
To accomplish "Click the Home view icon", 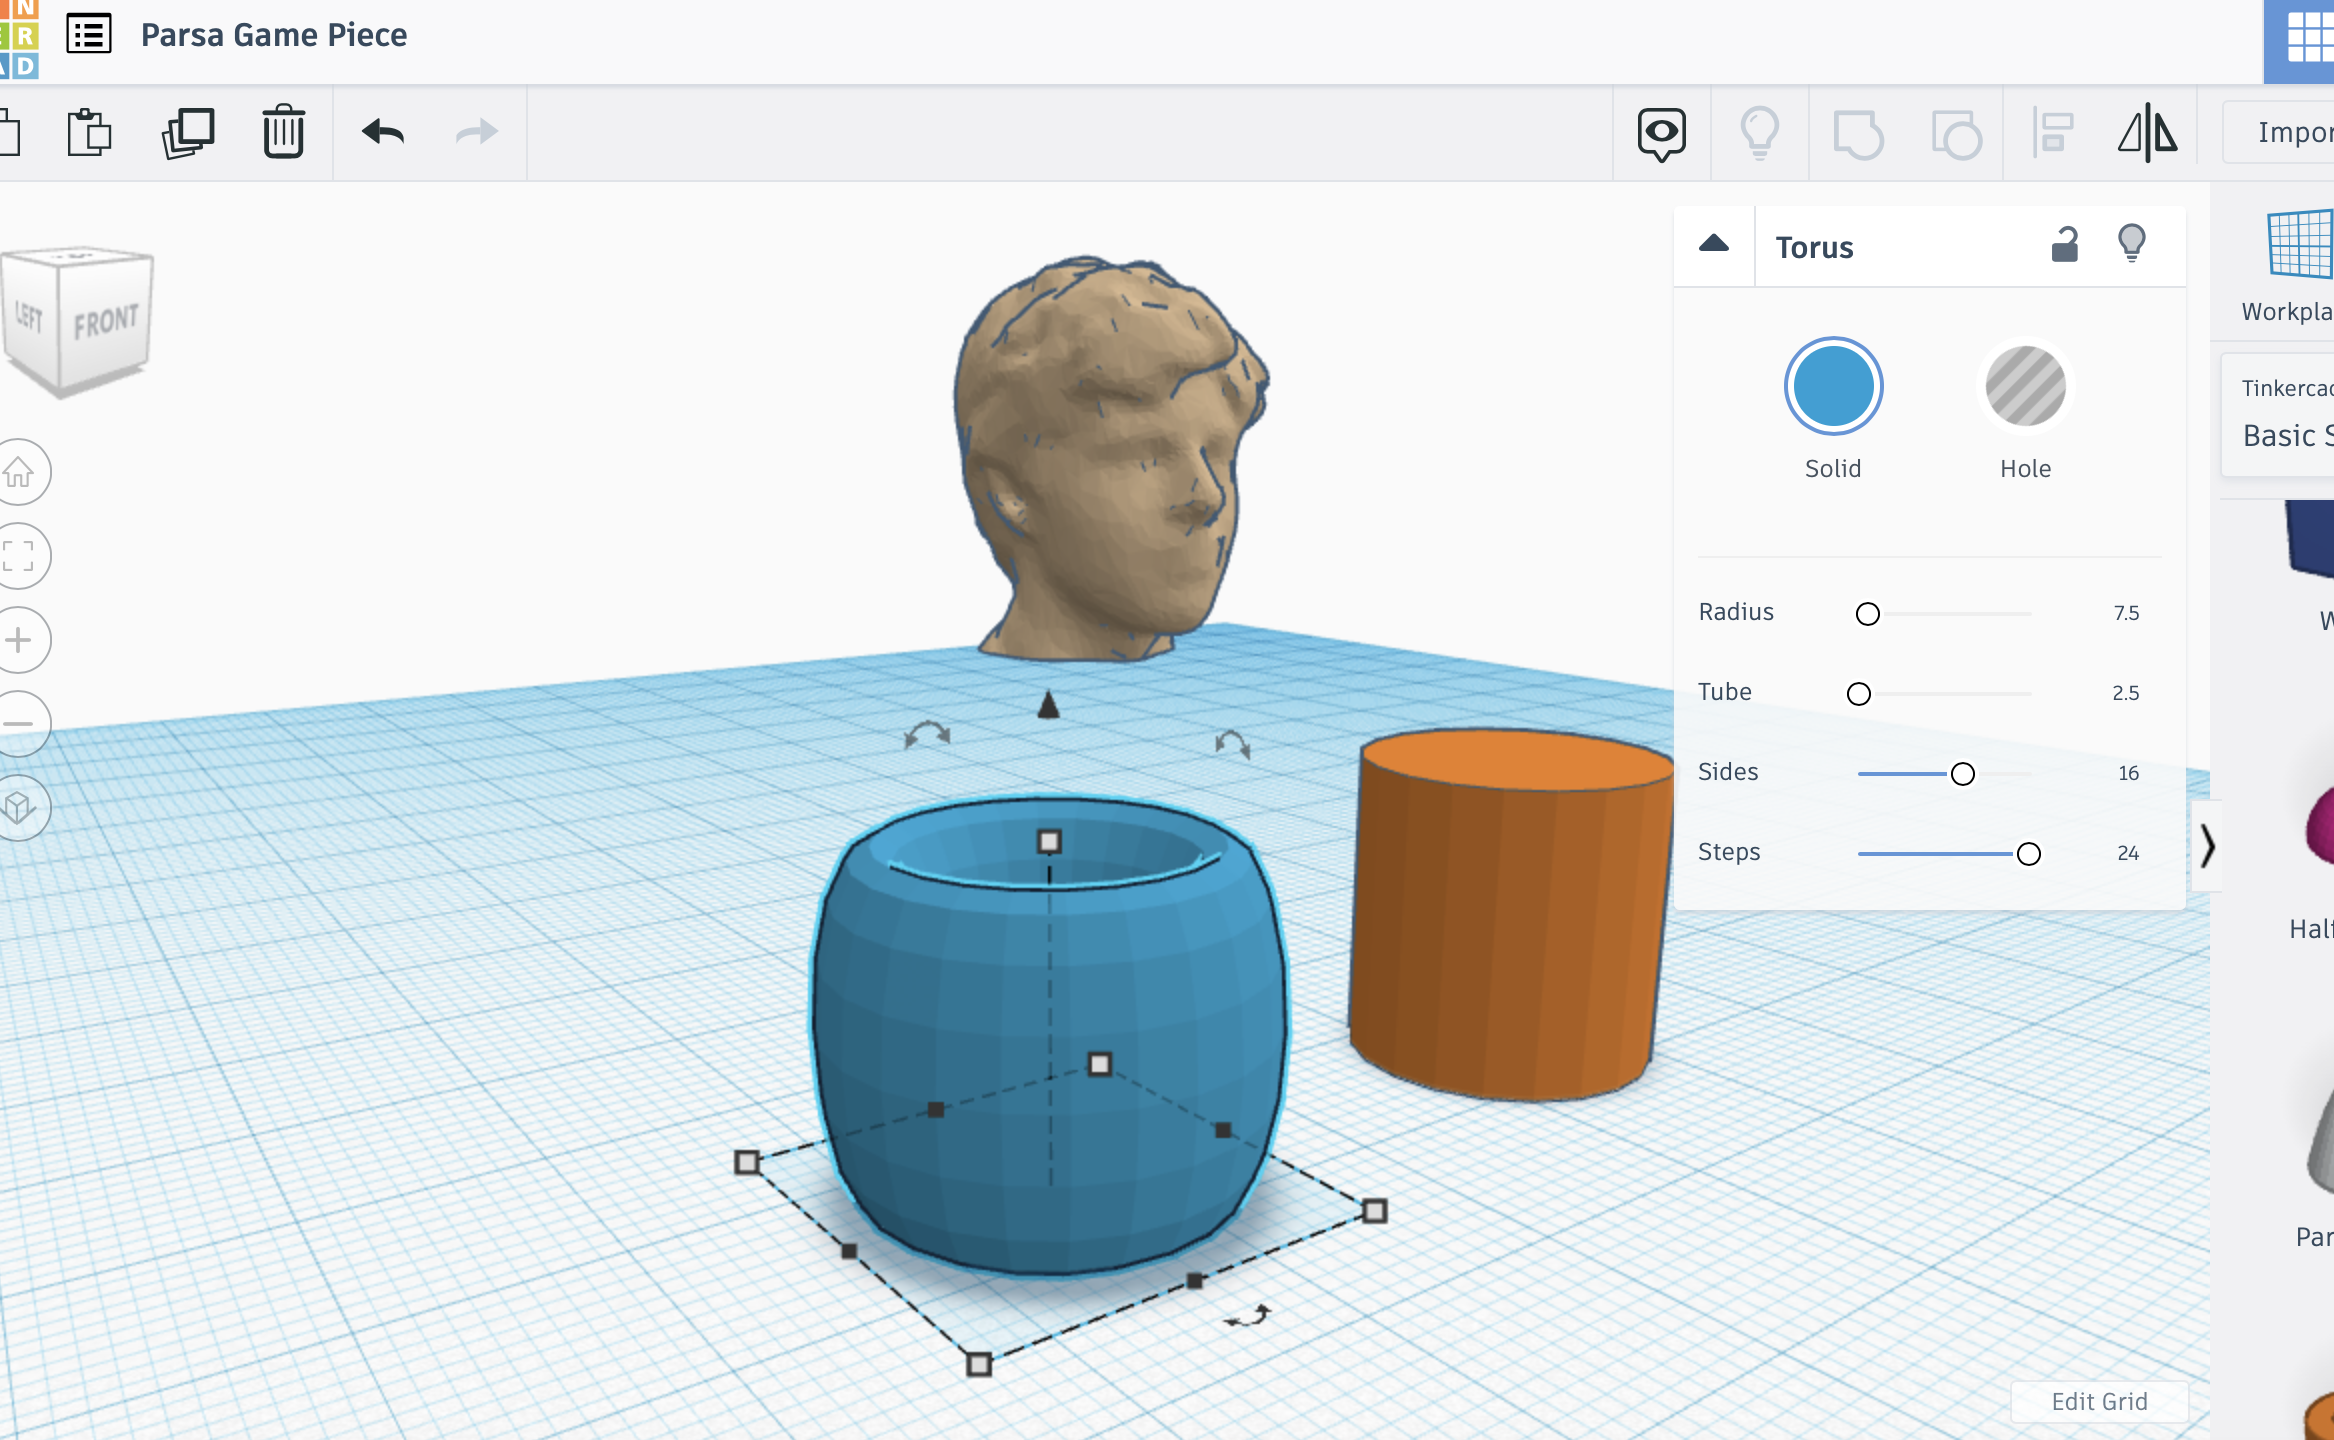I will 19,472.
